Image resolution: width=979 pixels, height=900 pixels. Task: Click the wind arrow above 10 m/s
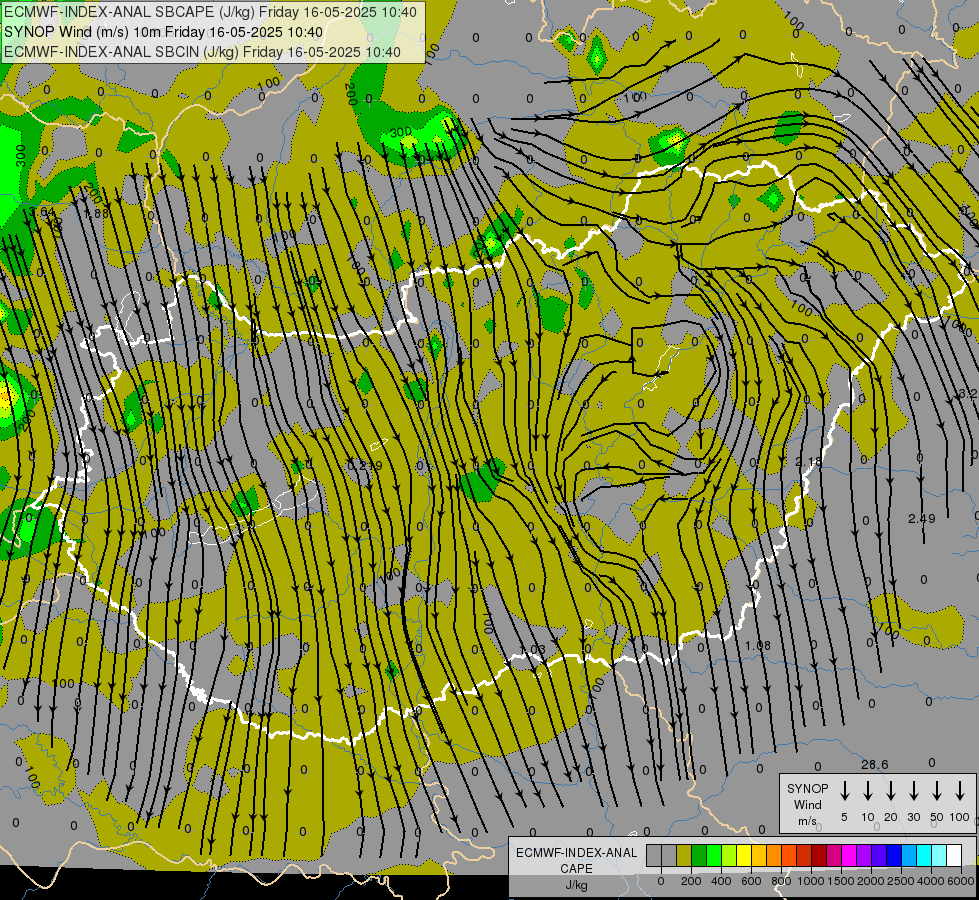pyautogui.click(x=867, y=791)
